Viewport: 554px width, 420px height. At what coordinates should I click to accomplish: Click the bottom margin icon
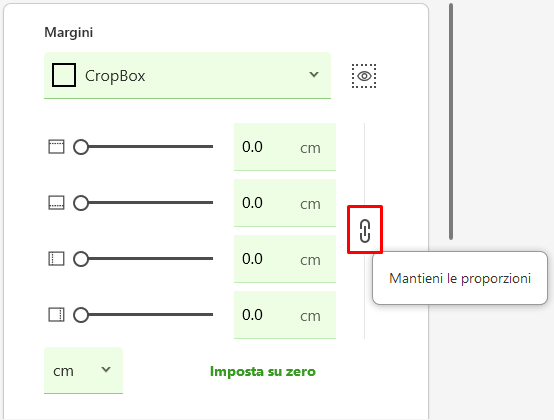point(56,203)
